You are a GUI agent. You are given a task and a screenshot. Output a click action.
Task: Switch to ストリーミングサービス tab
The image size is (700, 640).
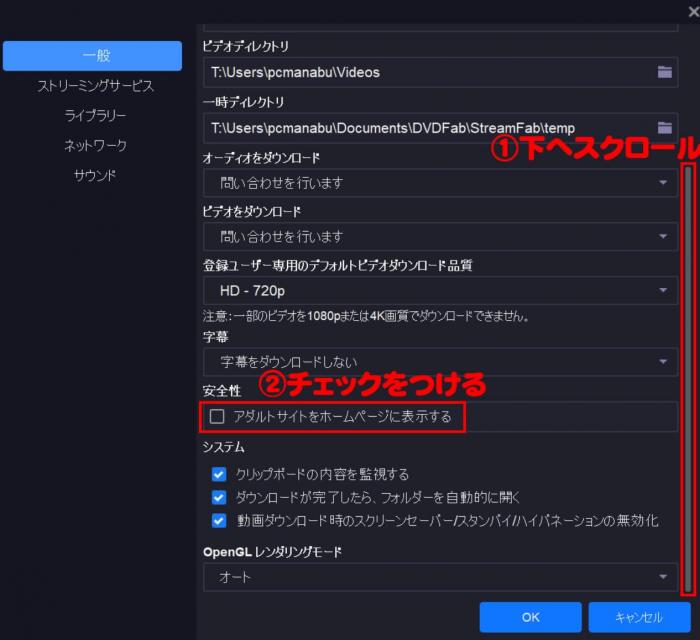[96, 86]
